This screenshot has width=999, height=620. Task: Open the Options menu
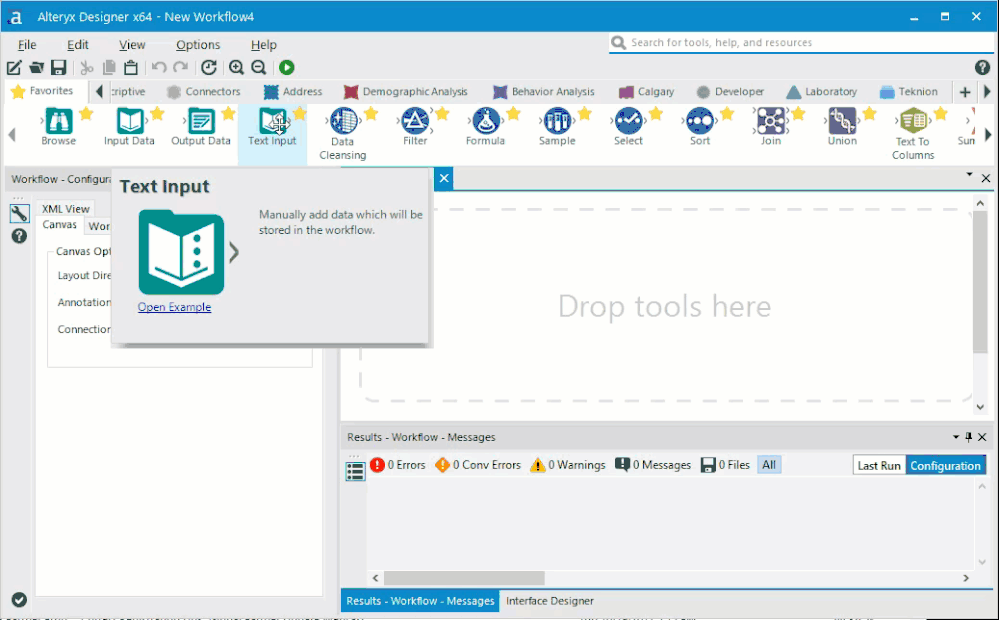198,45
